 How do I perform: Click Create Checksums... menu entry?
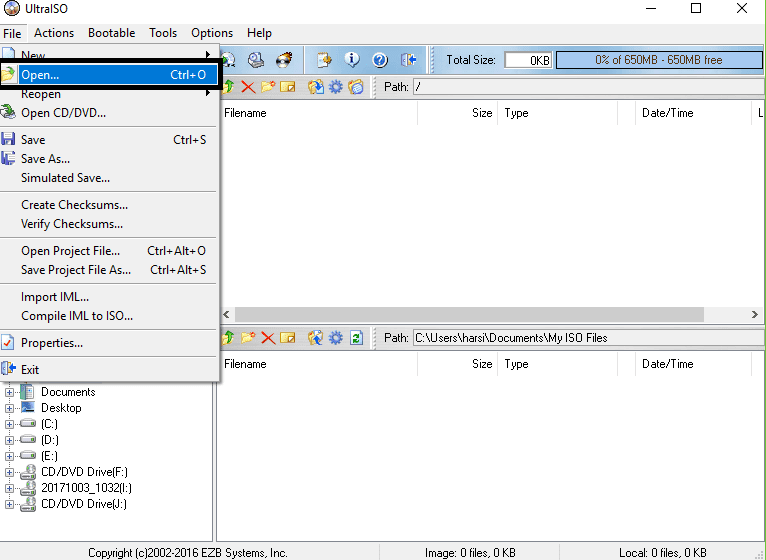pos(109,205)
